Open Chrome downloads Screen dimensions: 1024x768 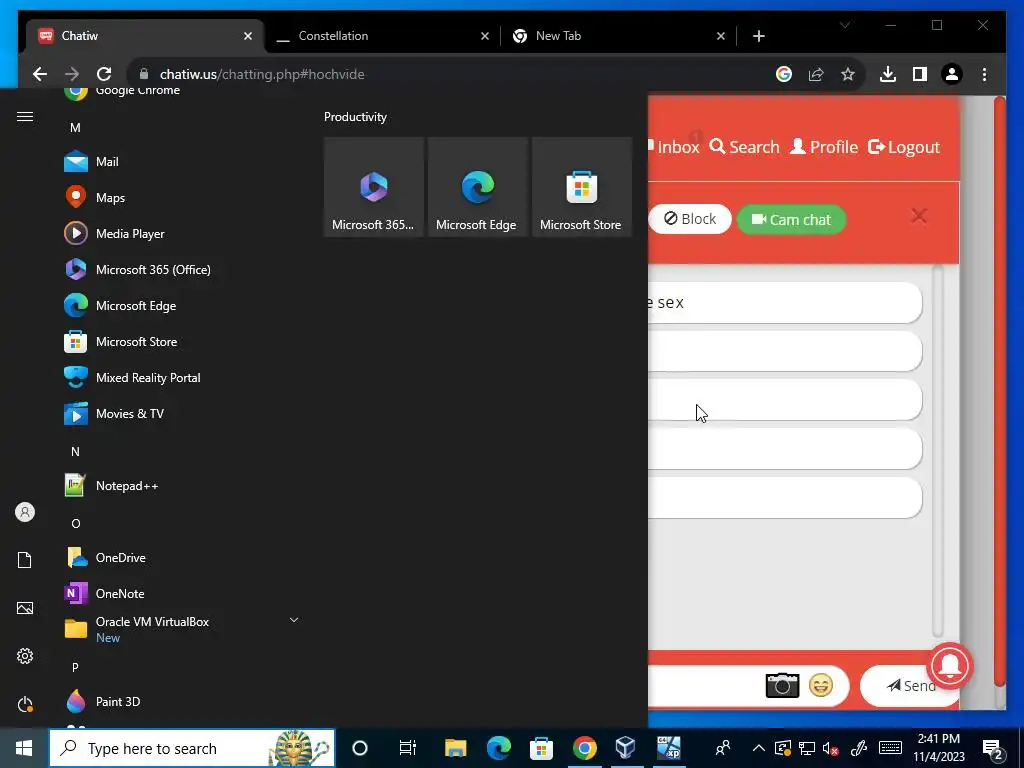click(888, 74)
